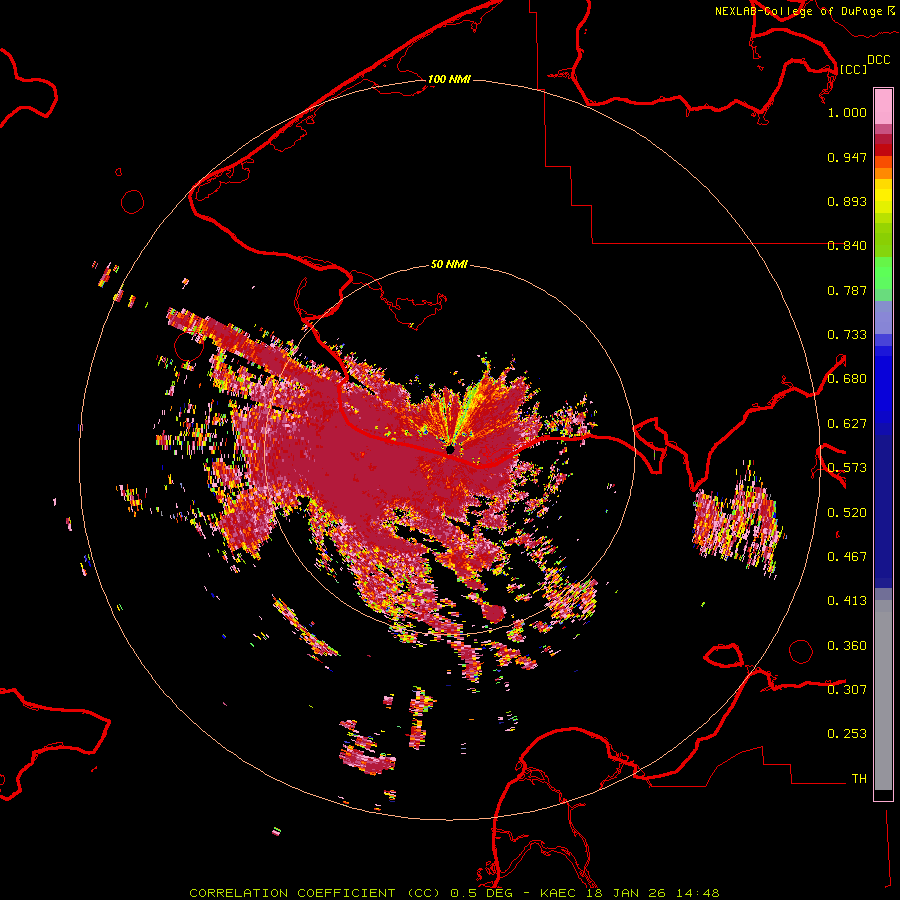Click the 0.253 scale value
The height and width of the screenshot is (900, 900).
coord(847,734)
